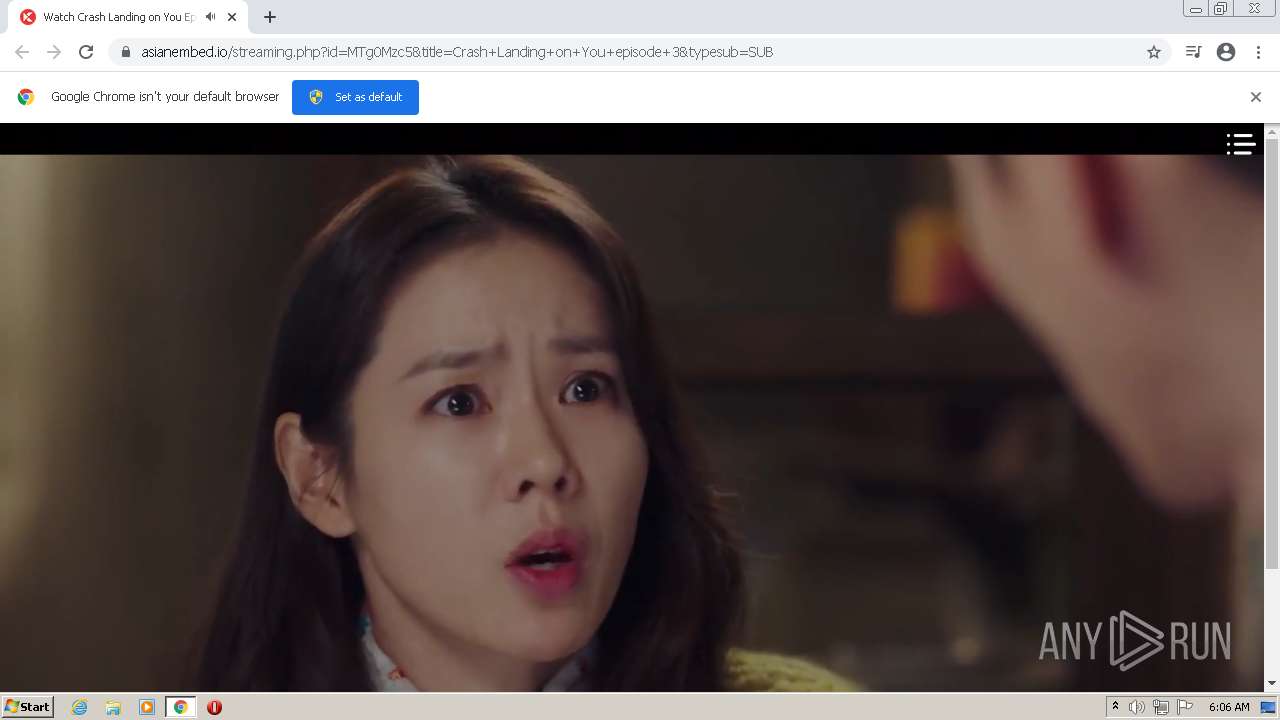Screen dimensions: 1280x720
Task: Open a new browser tab
Action: 270,17
